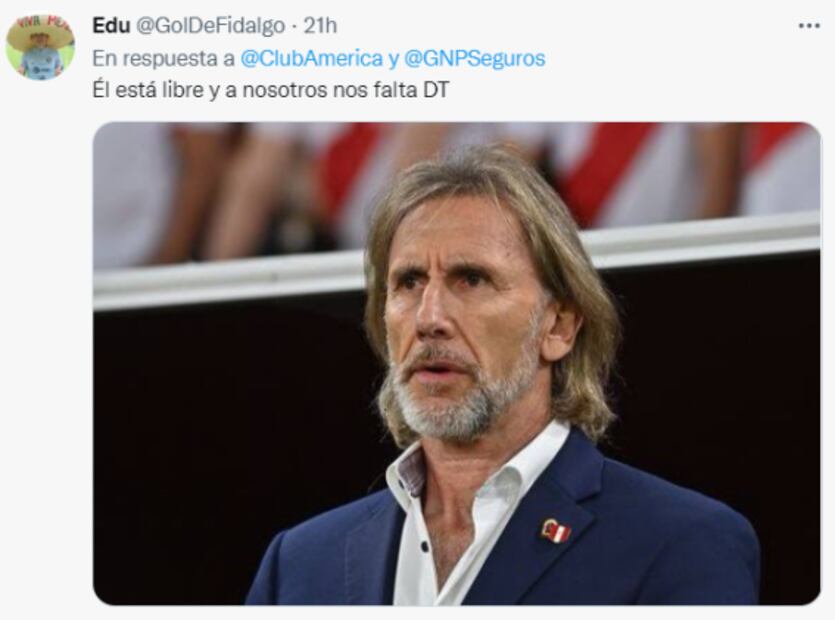Click Edu's sombrero profile avatar
Image resolution: width=835 pixels, height=620 pixels.
click(x=40, y=46)
